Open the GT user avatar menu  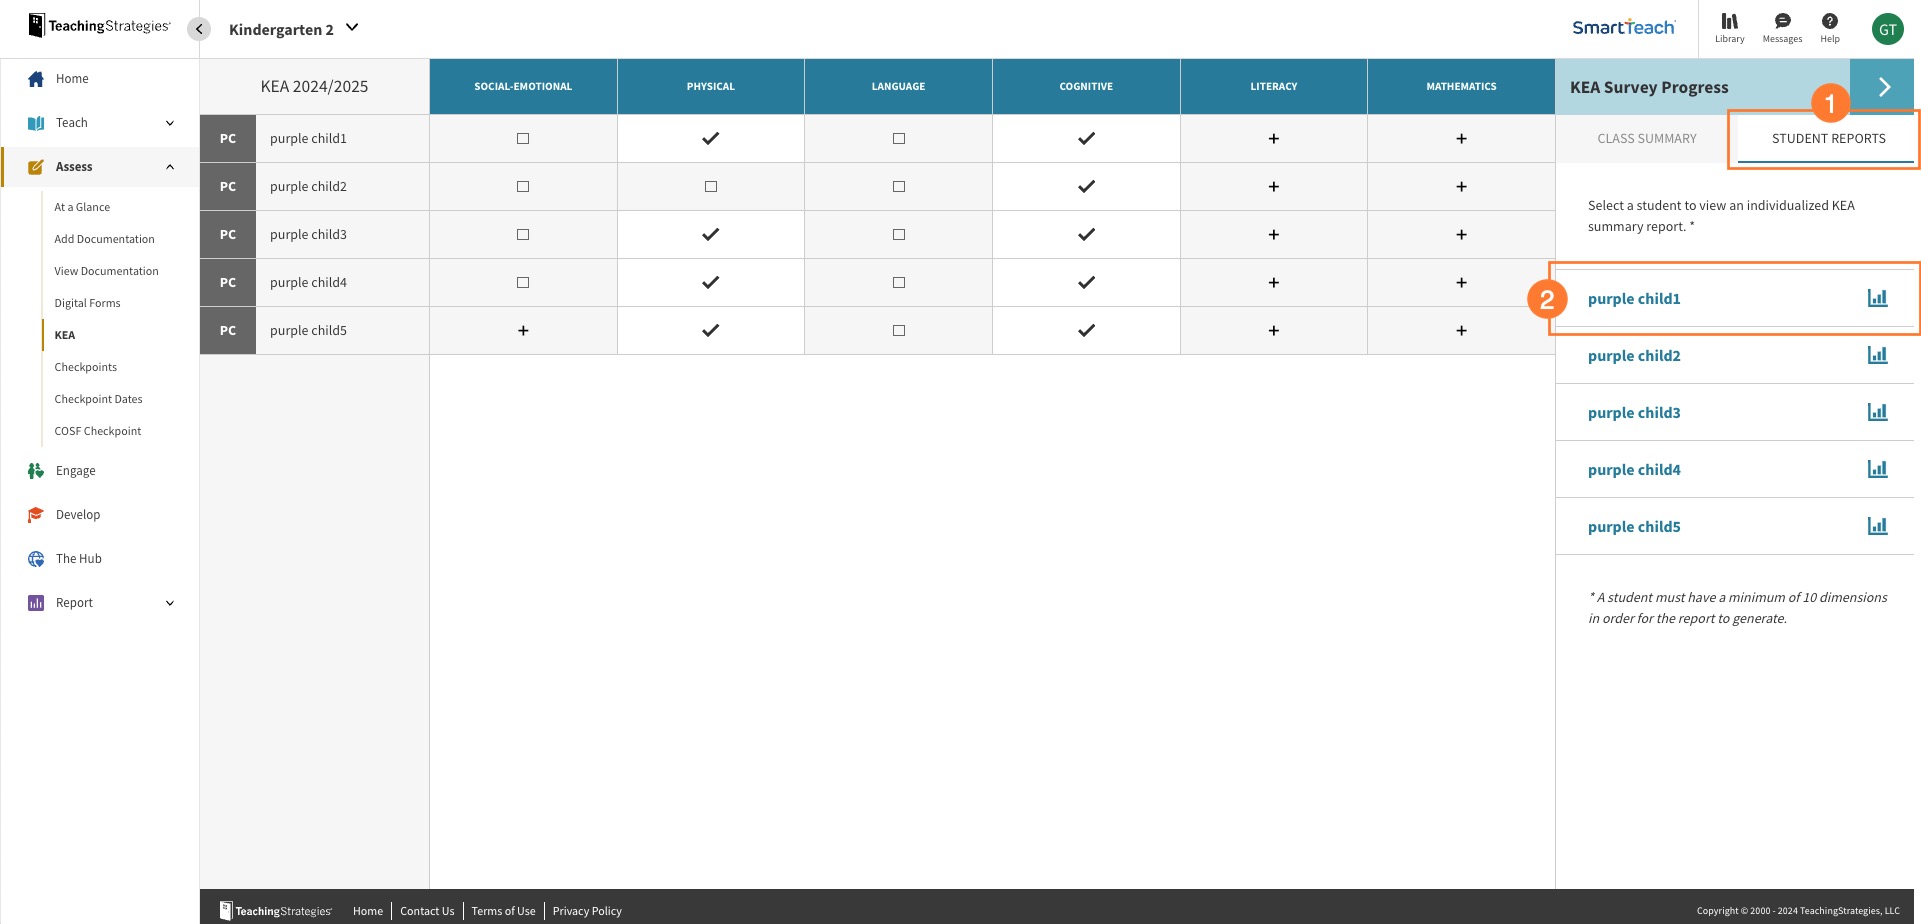(x=1888, y=28)
